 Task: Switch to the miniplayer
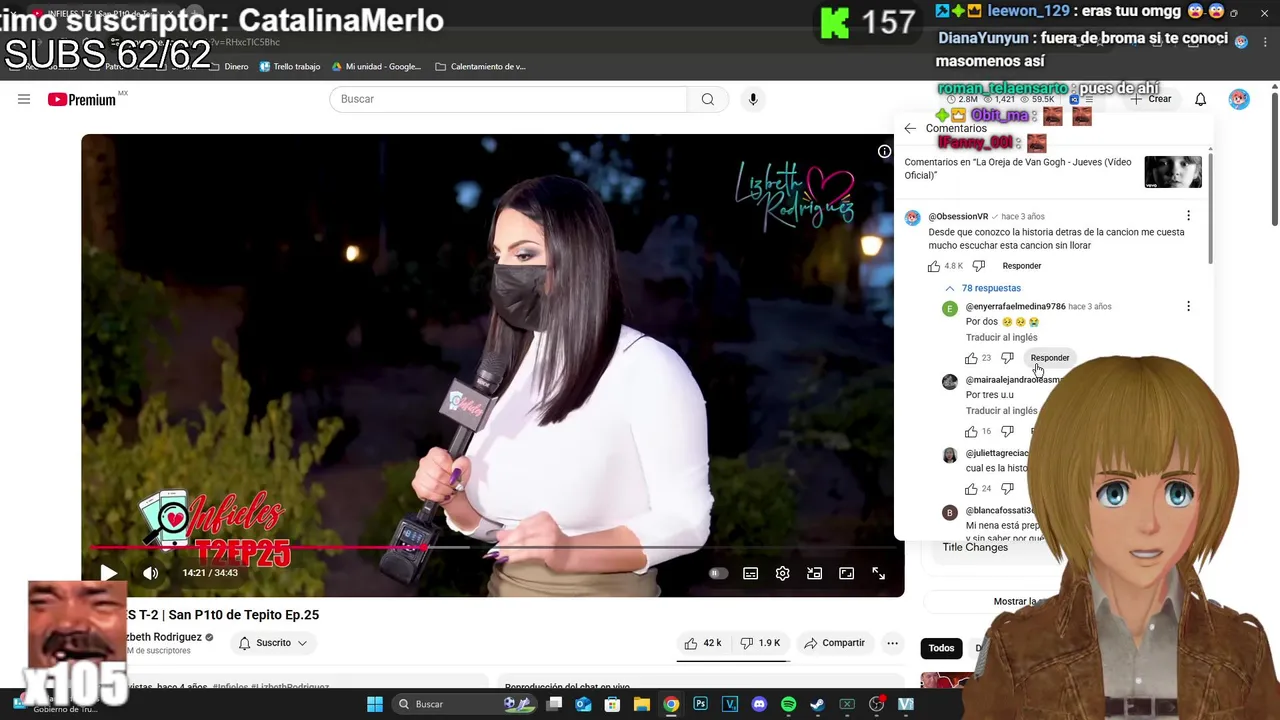[x=814, y=573]
